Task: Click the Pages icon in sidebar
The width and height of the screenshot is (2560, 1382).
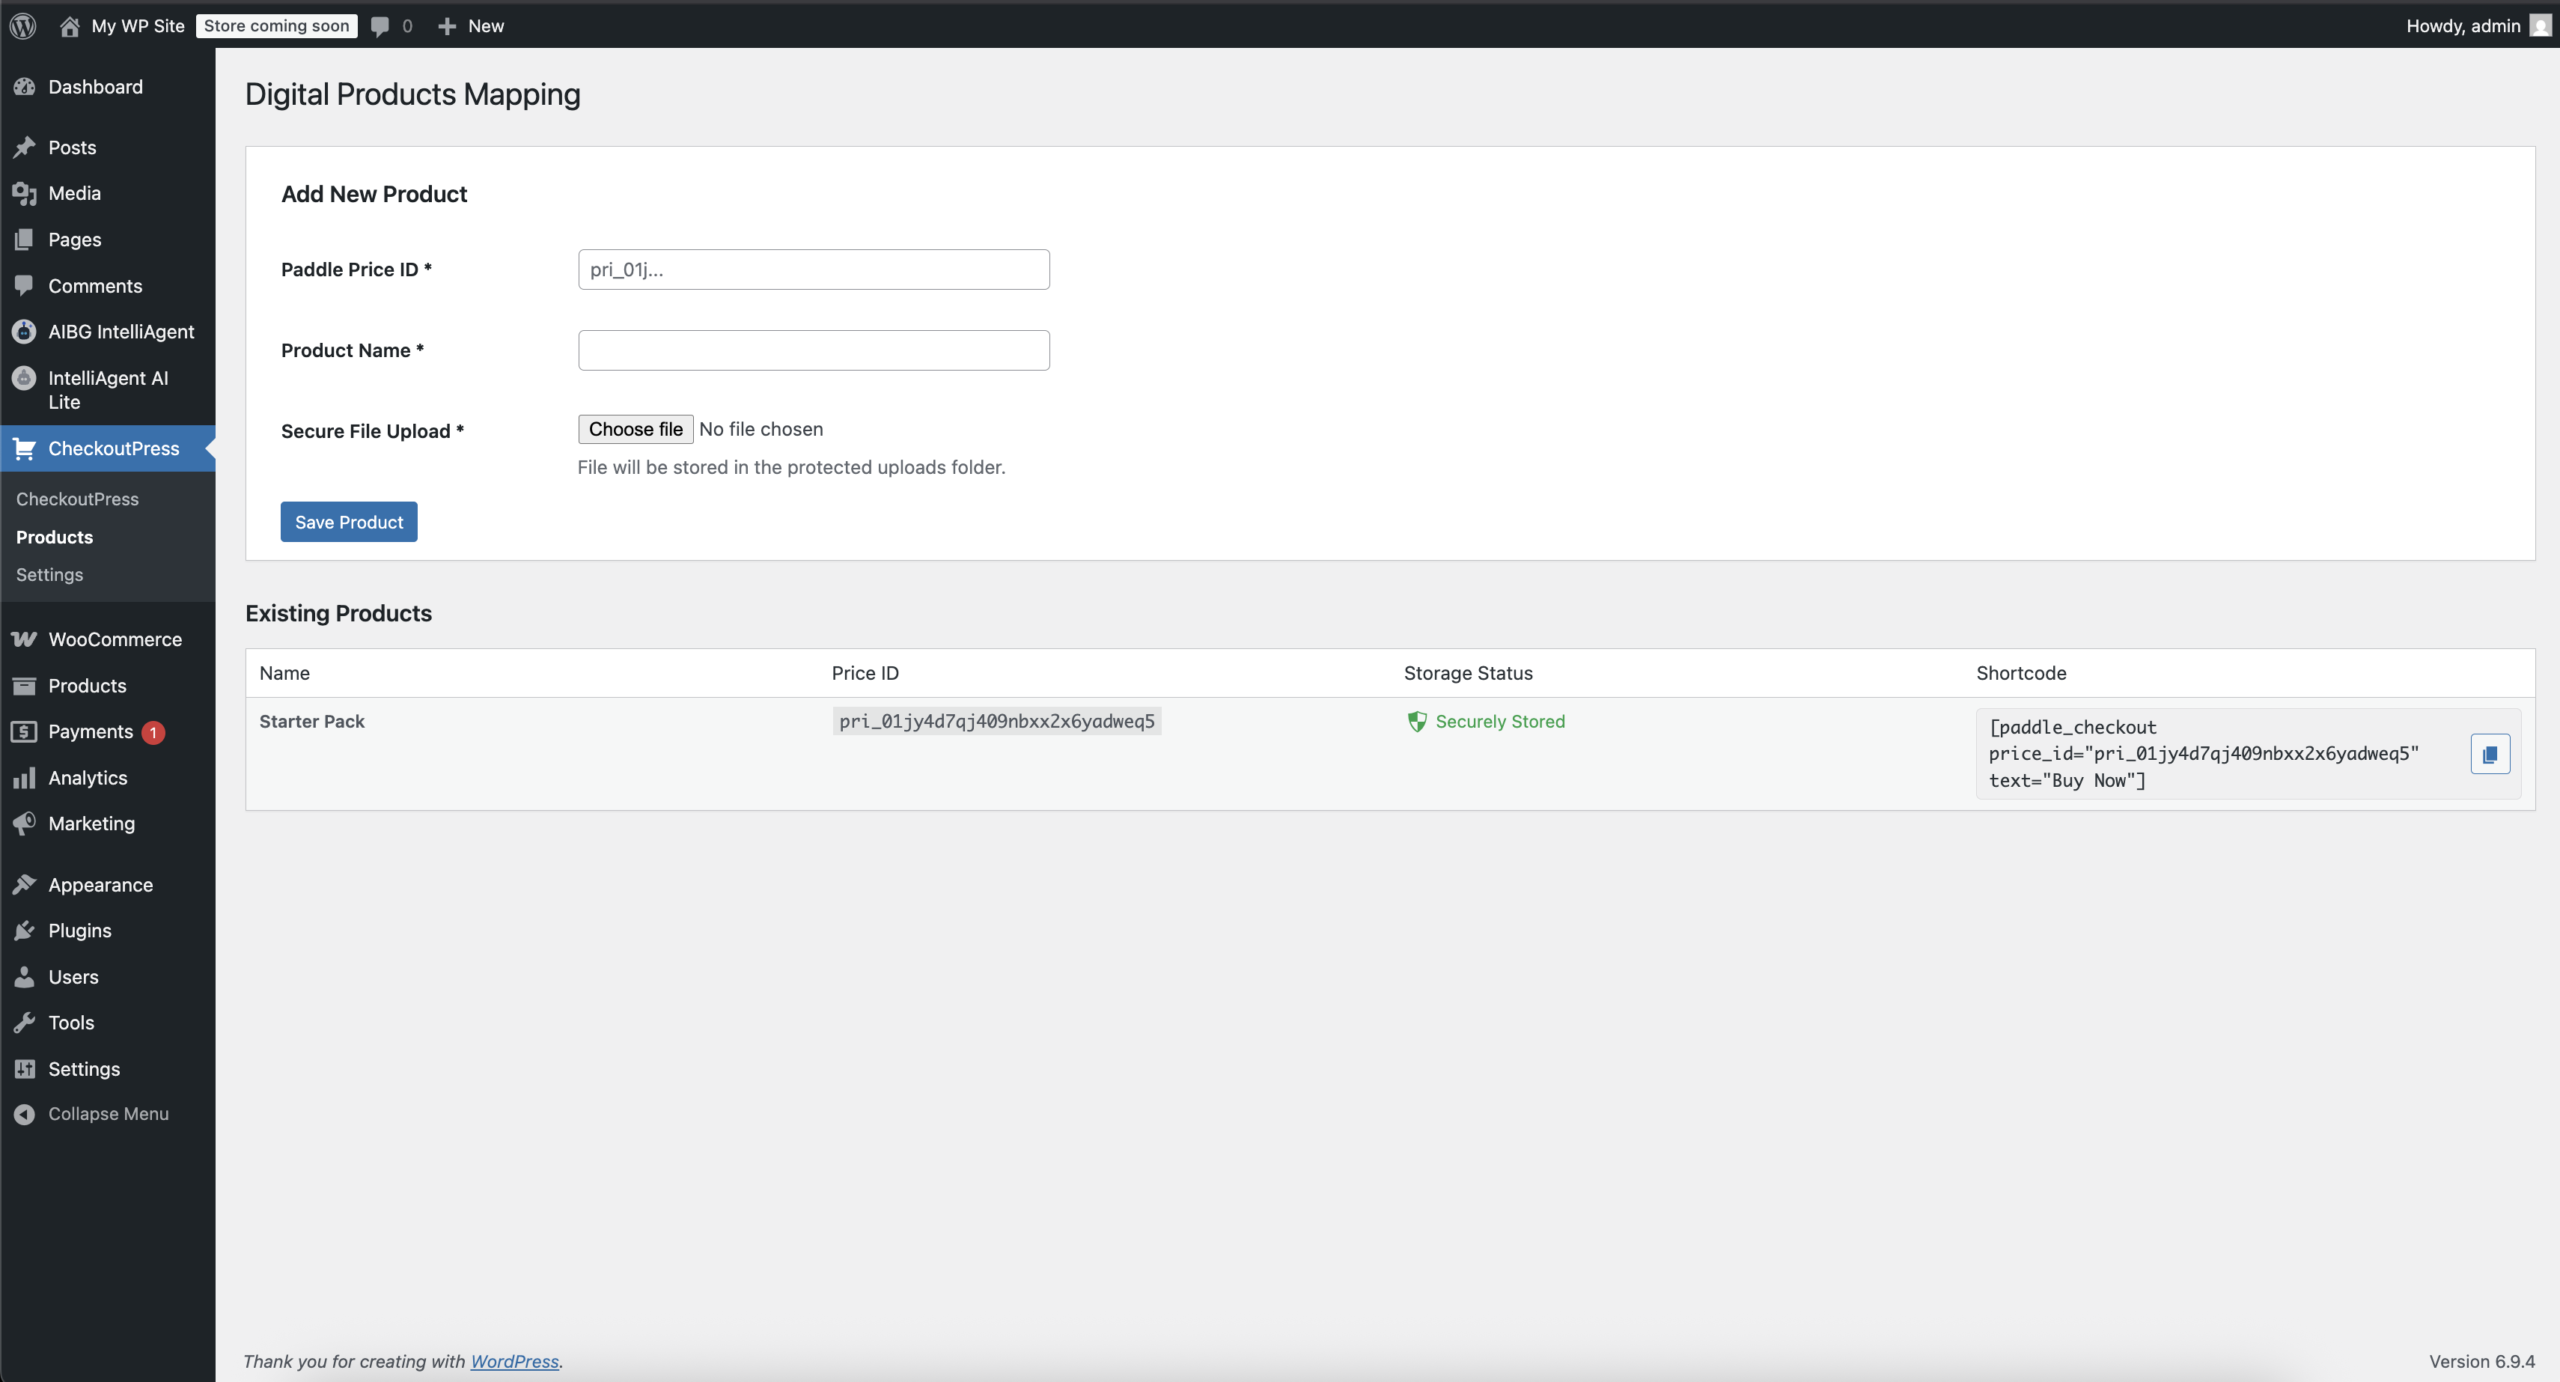Action: 25,240
